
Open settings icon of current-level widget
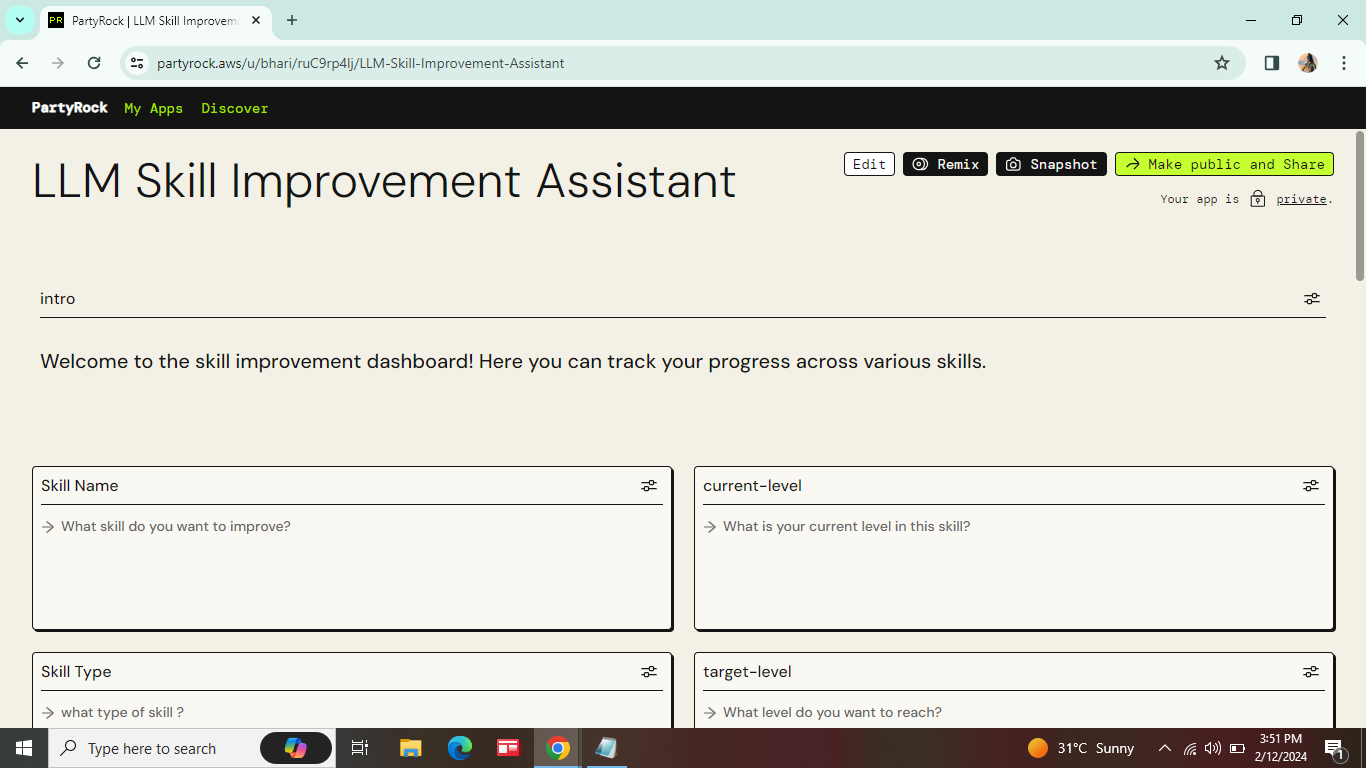(1311, 486)
